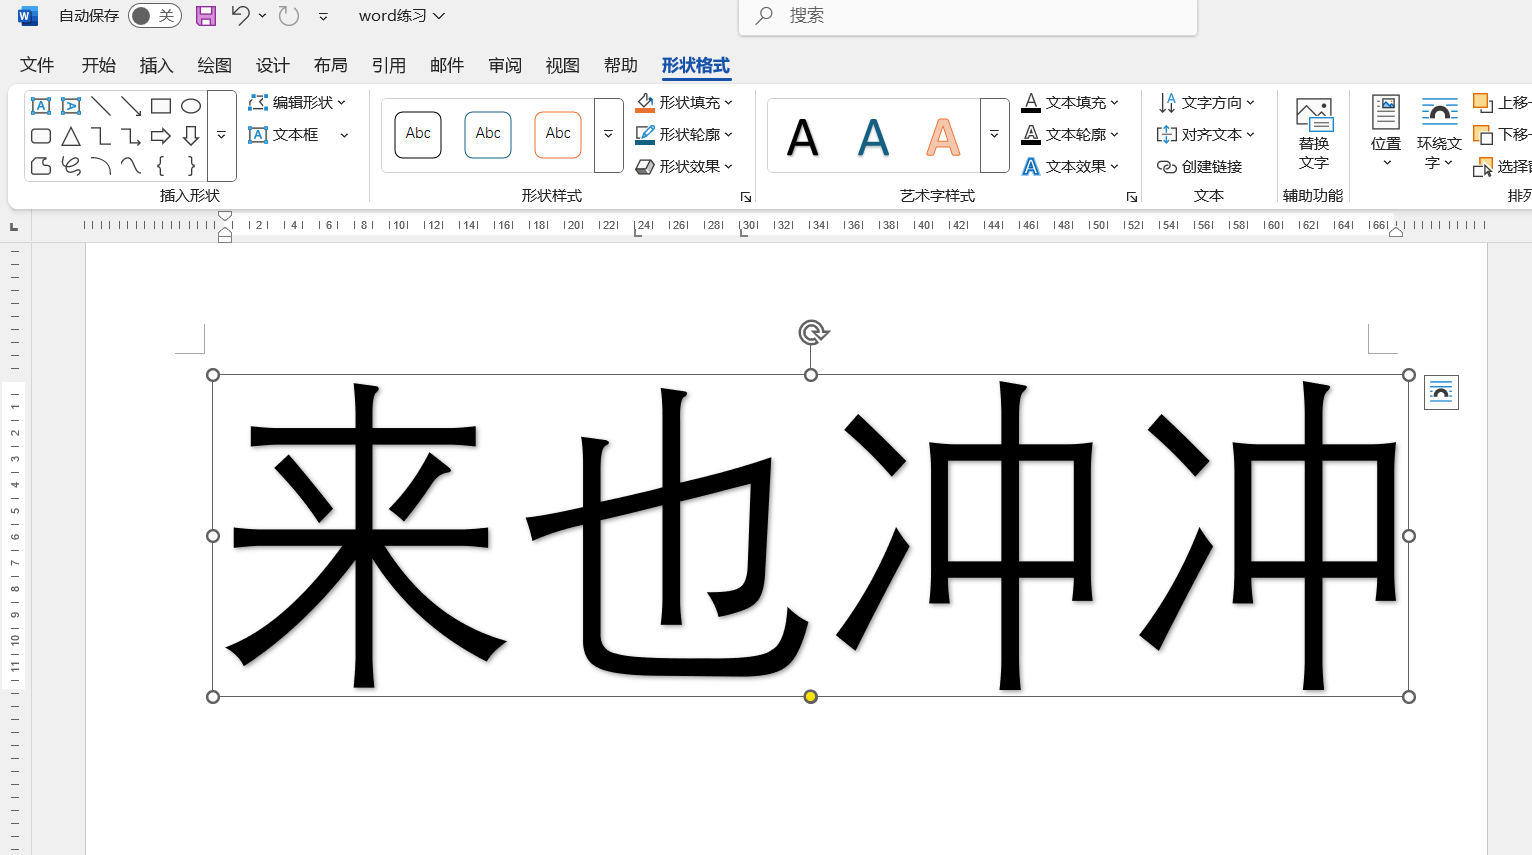Viewport: 1532px width, 855px height.
Task: Save the document with the floppy disk icon
Action: point(206,15)
